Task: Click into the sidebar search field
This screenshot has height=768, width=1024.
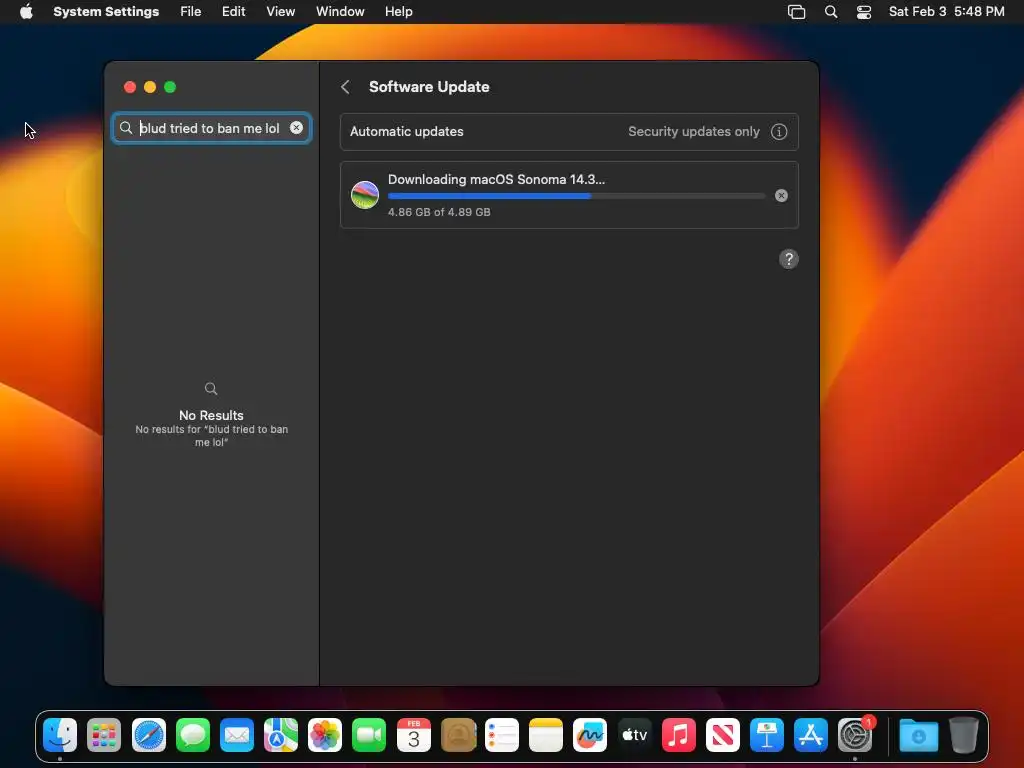Action: tap(212, 128)
